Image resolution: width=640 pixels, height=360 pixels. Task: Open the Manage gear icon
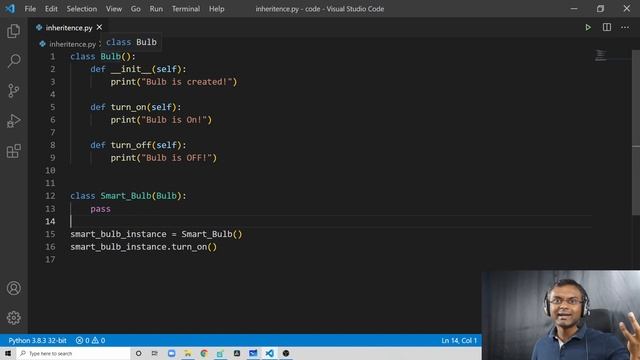13,318
